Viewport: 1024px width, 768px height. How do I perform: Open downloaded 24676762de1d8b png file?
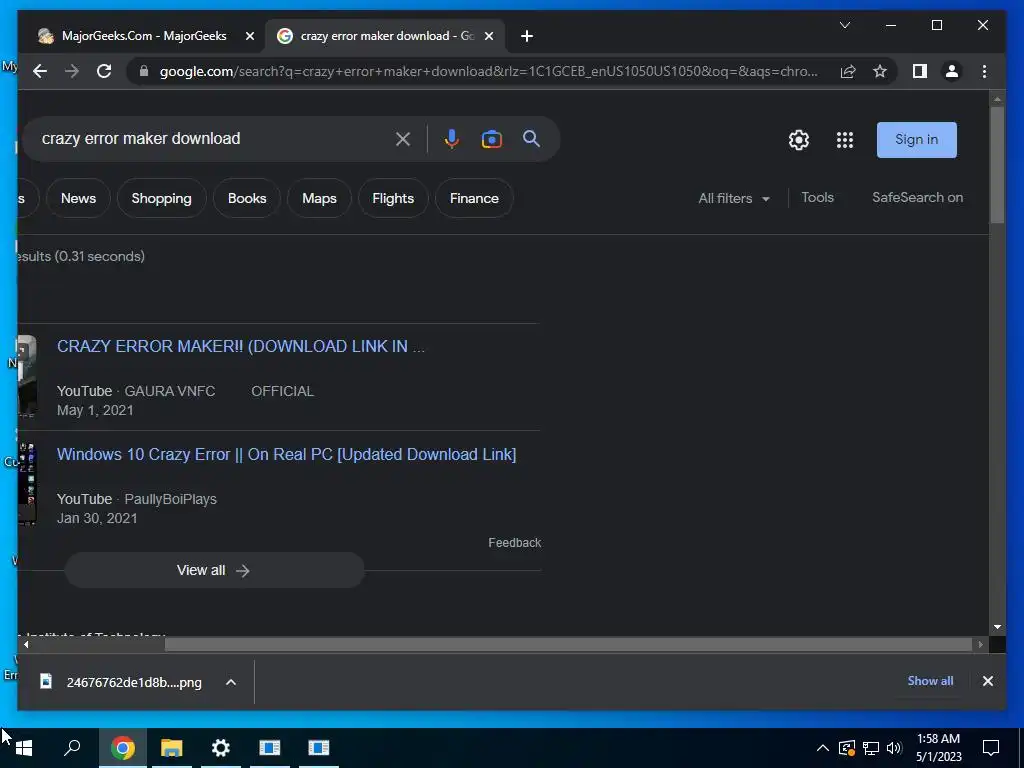click(121, 682)
